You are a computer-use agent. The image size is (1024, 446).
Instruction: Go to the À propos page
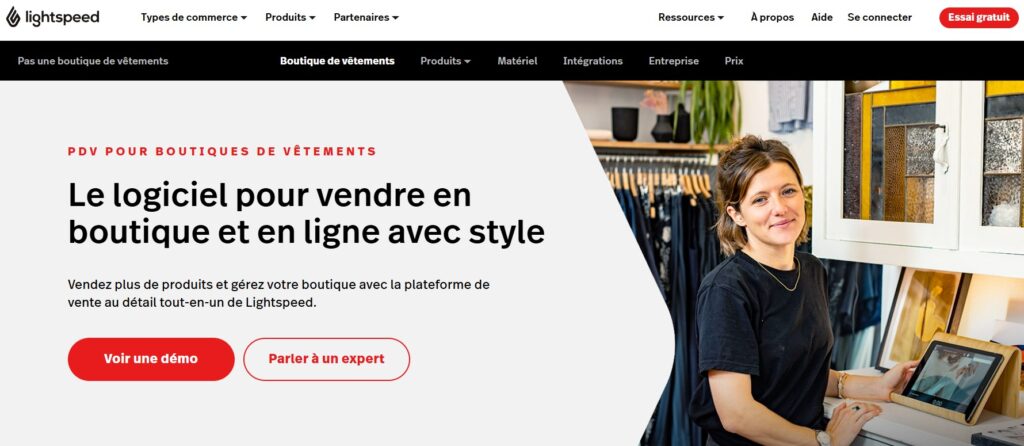point(772,18)
